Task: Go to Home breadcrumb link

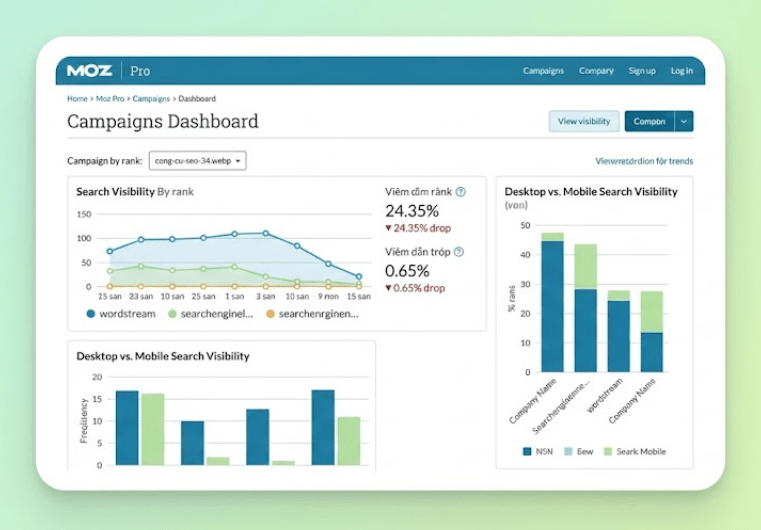Action: (x=77, y=99)
